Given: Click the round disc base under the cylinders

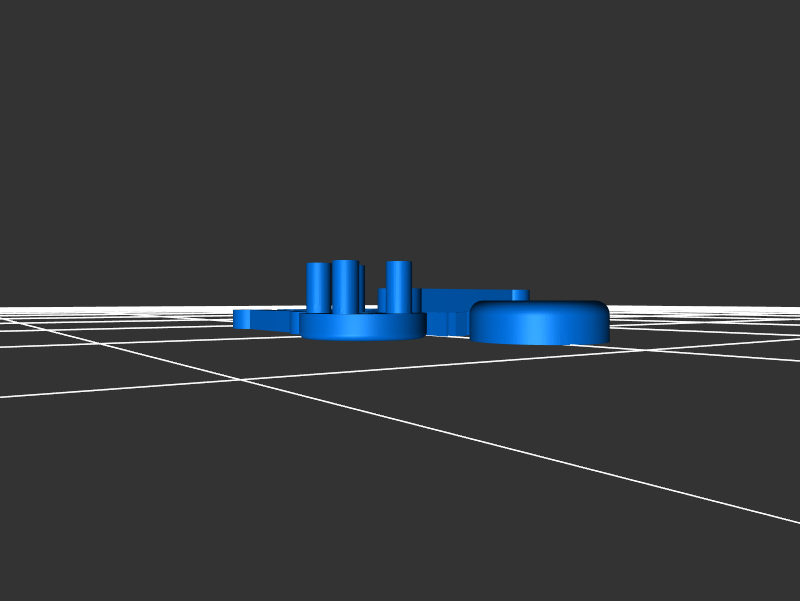Looking at the screenshot, I should click(362, 326).
